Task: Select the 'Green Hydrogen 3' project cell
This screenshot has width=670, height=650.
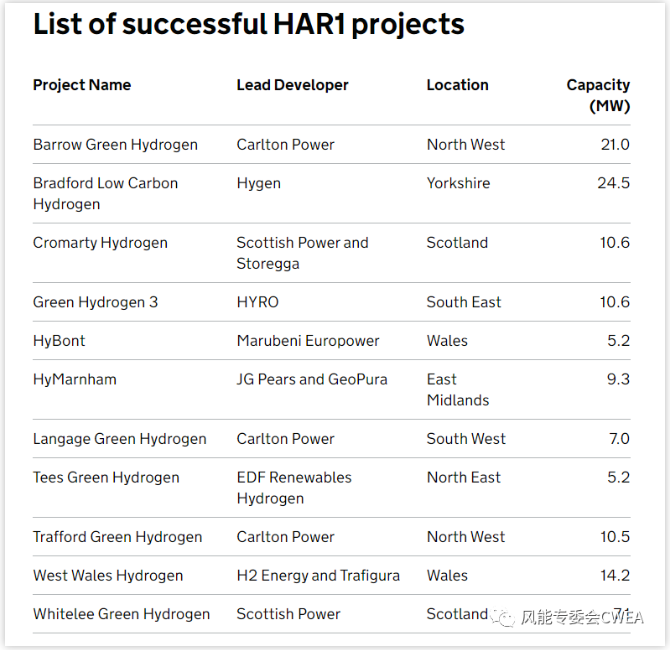Action: point(96,302)
